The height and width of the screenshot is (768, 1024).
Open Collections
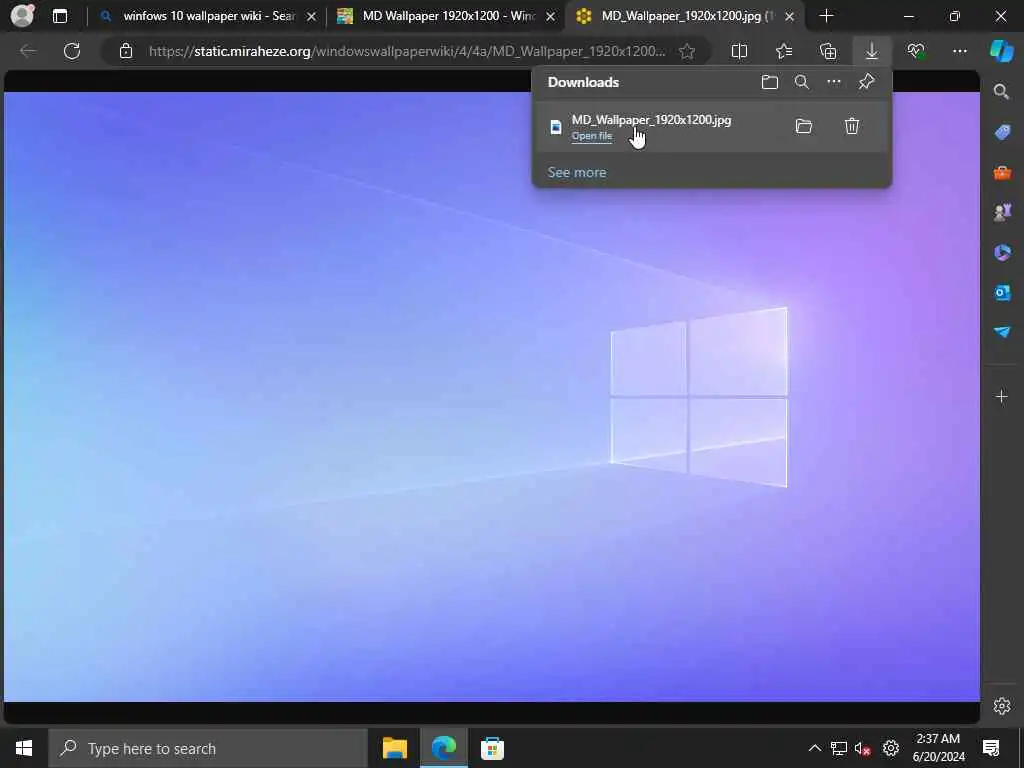click(x=828, y=51)
